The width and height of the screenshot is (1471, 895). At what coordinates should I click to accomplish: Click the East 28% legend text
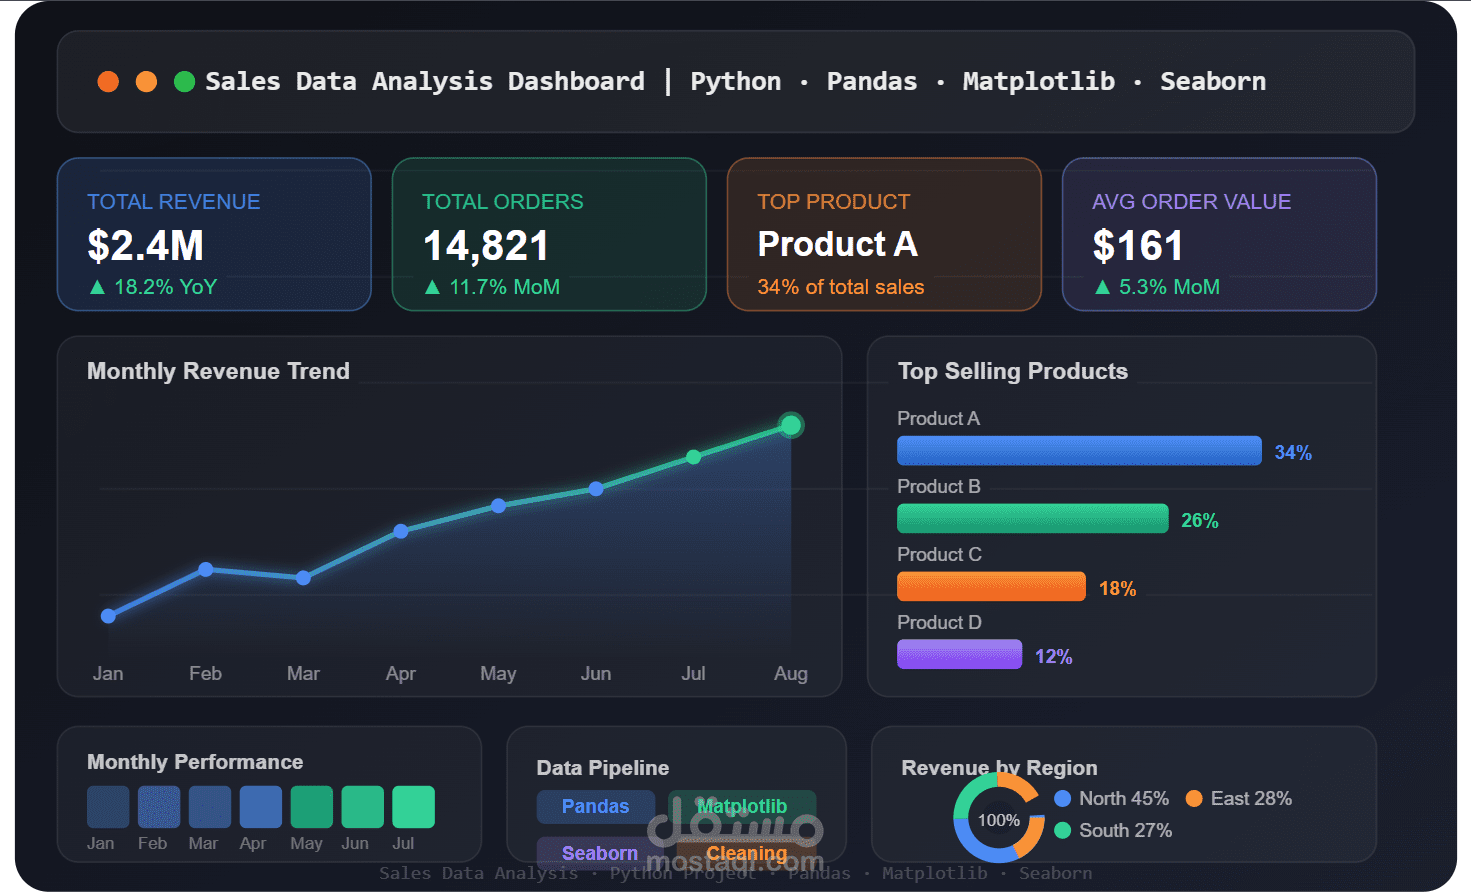point(1252,798)
